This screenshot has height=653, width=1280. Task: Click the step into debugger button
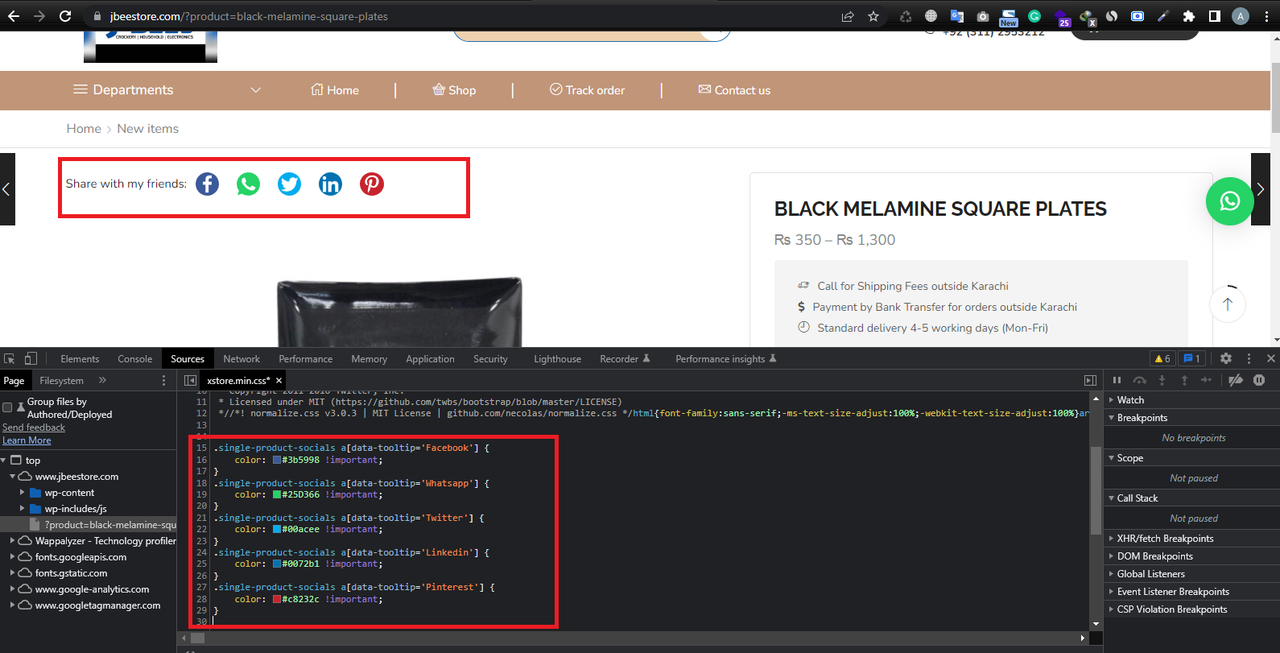tap(1162, 380)
